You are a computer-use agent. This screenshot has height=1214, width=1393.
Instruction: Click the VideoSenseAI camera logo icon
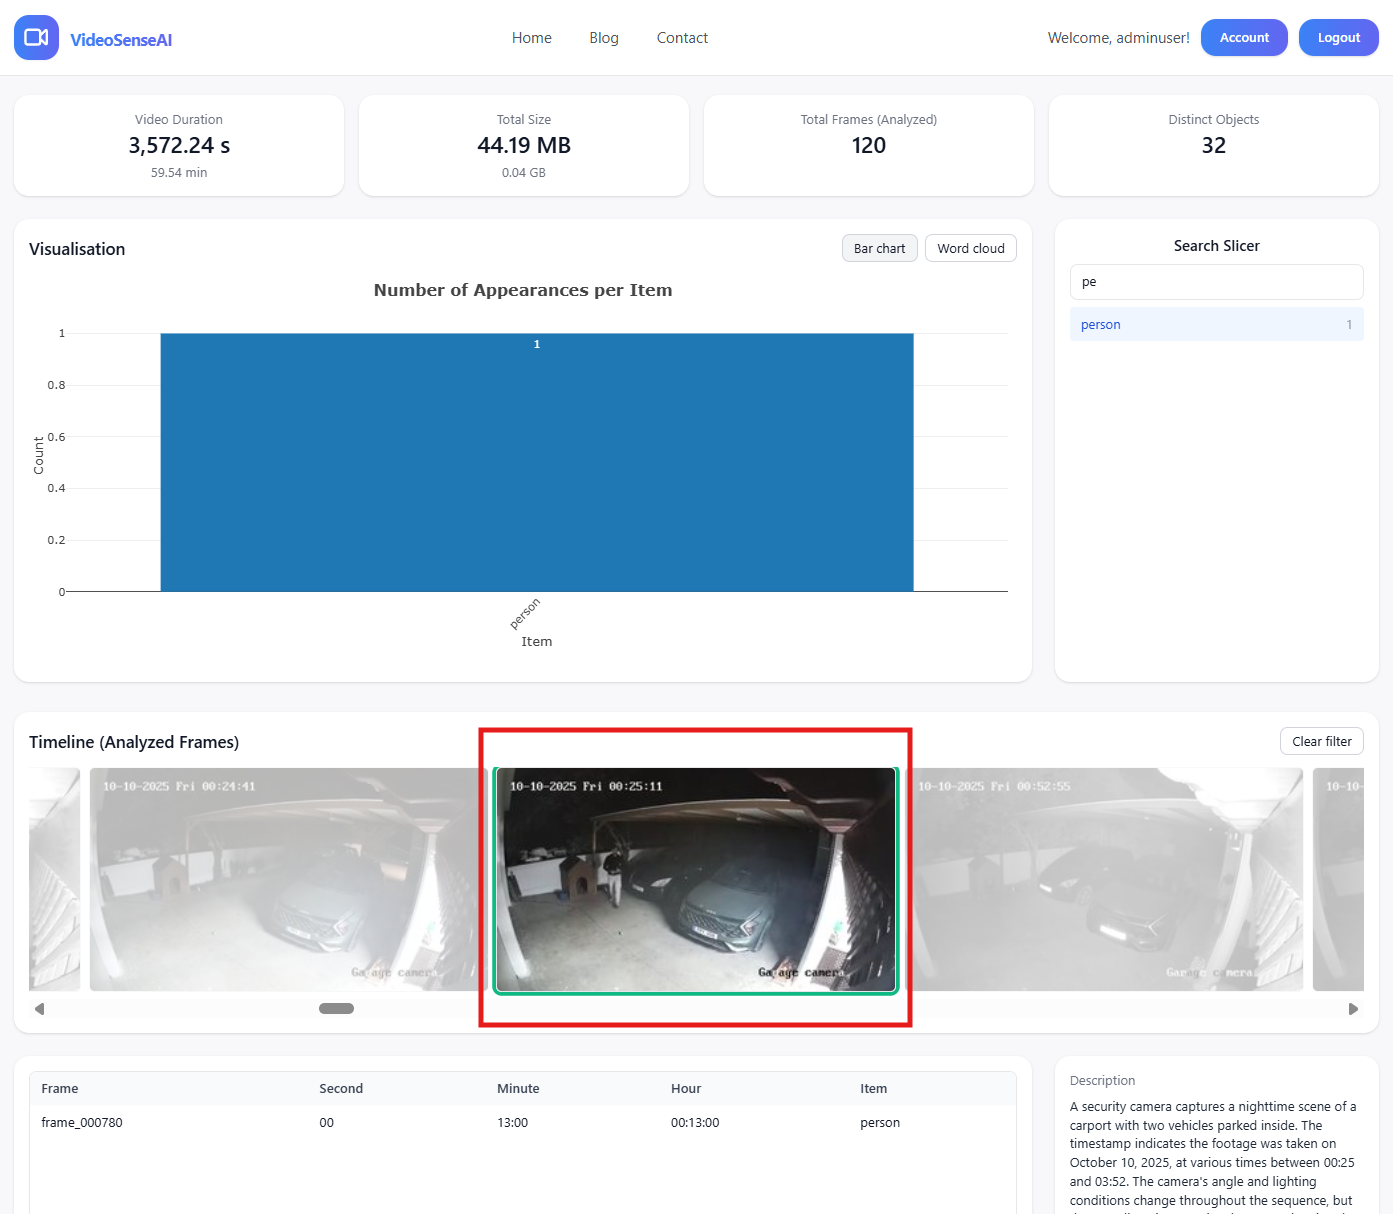(x=36, y=38)
